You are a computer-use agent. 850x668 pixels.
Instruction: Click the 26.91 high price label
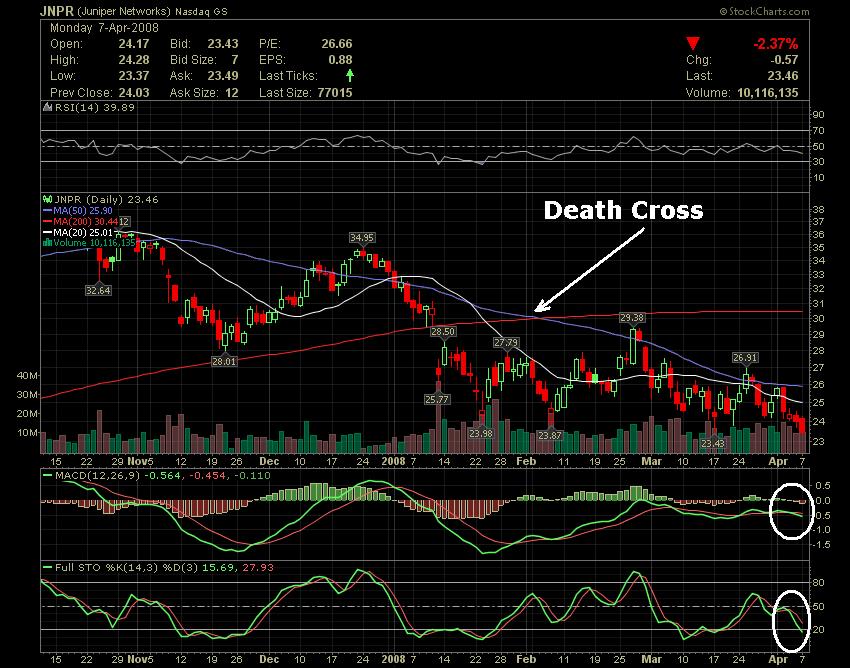pos(745,357)
